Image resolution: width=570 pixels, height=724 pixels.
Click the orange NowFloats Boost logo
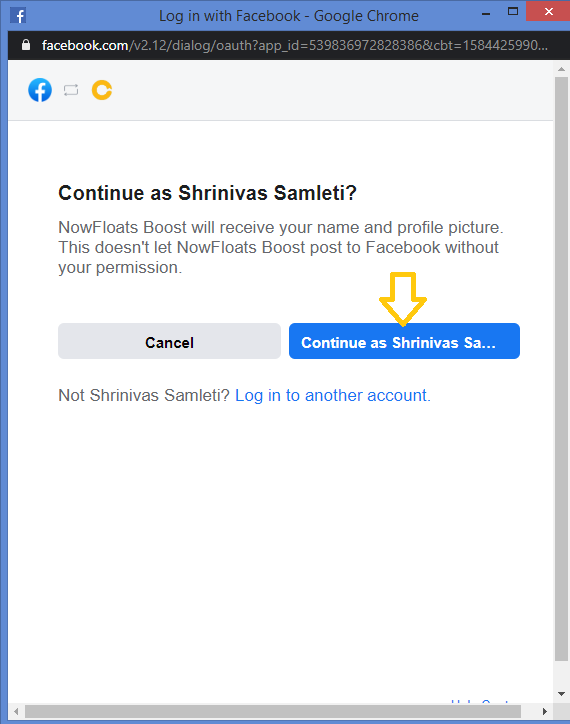point(102,90)
